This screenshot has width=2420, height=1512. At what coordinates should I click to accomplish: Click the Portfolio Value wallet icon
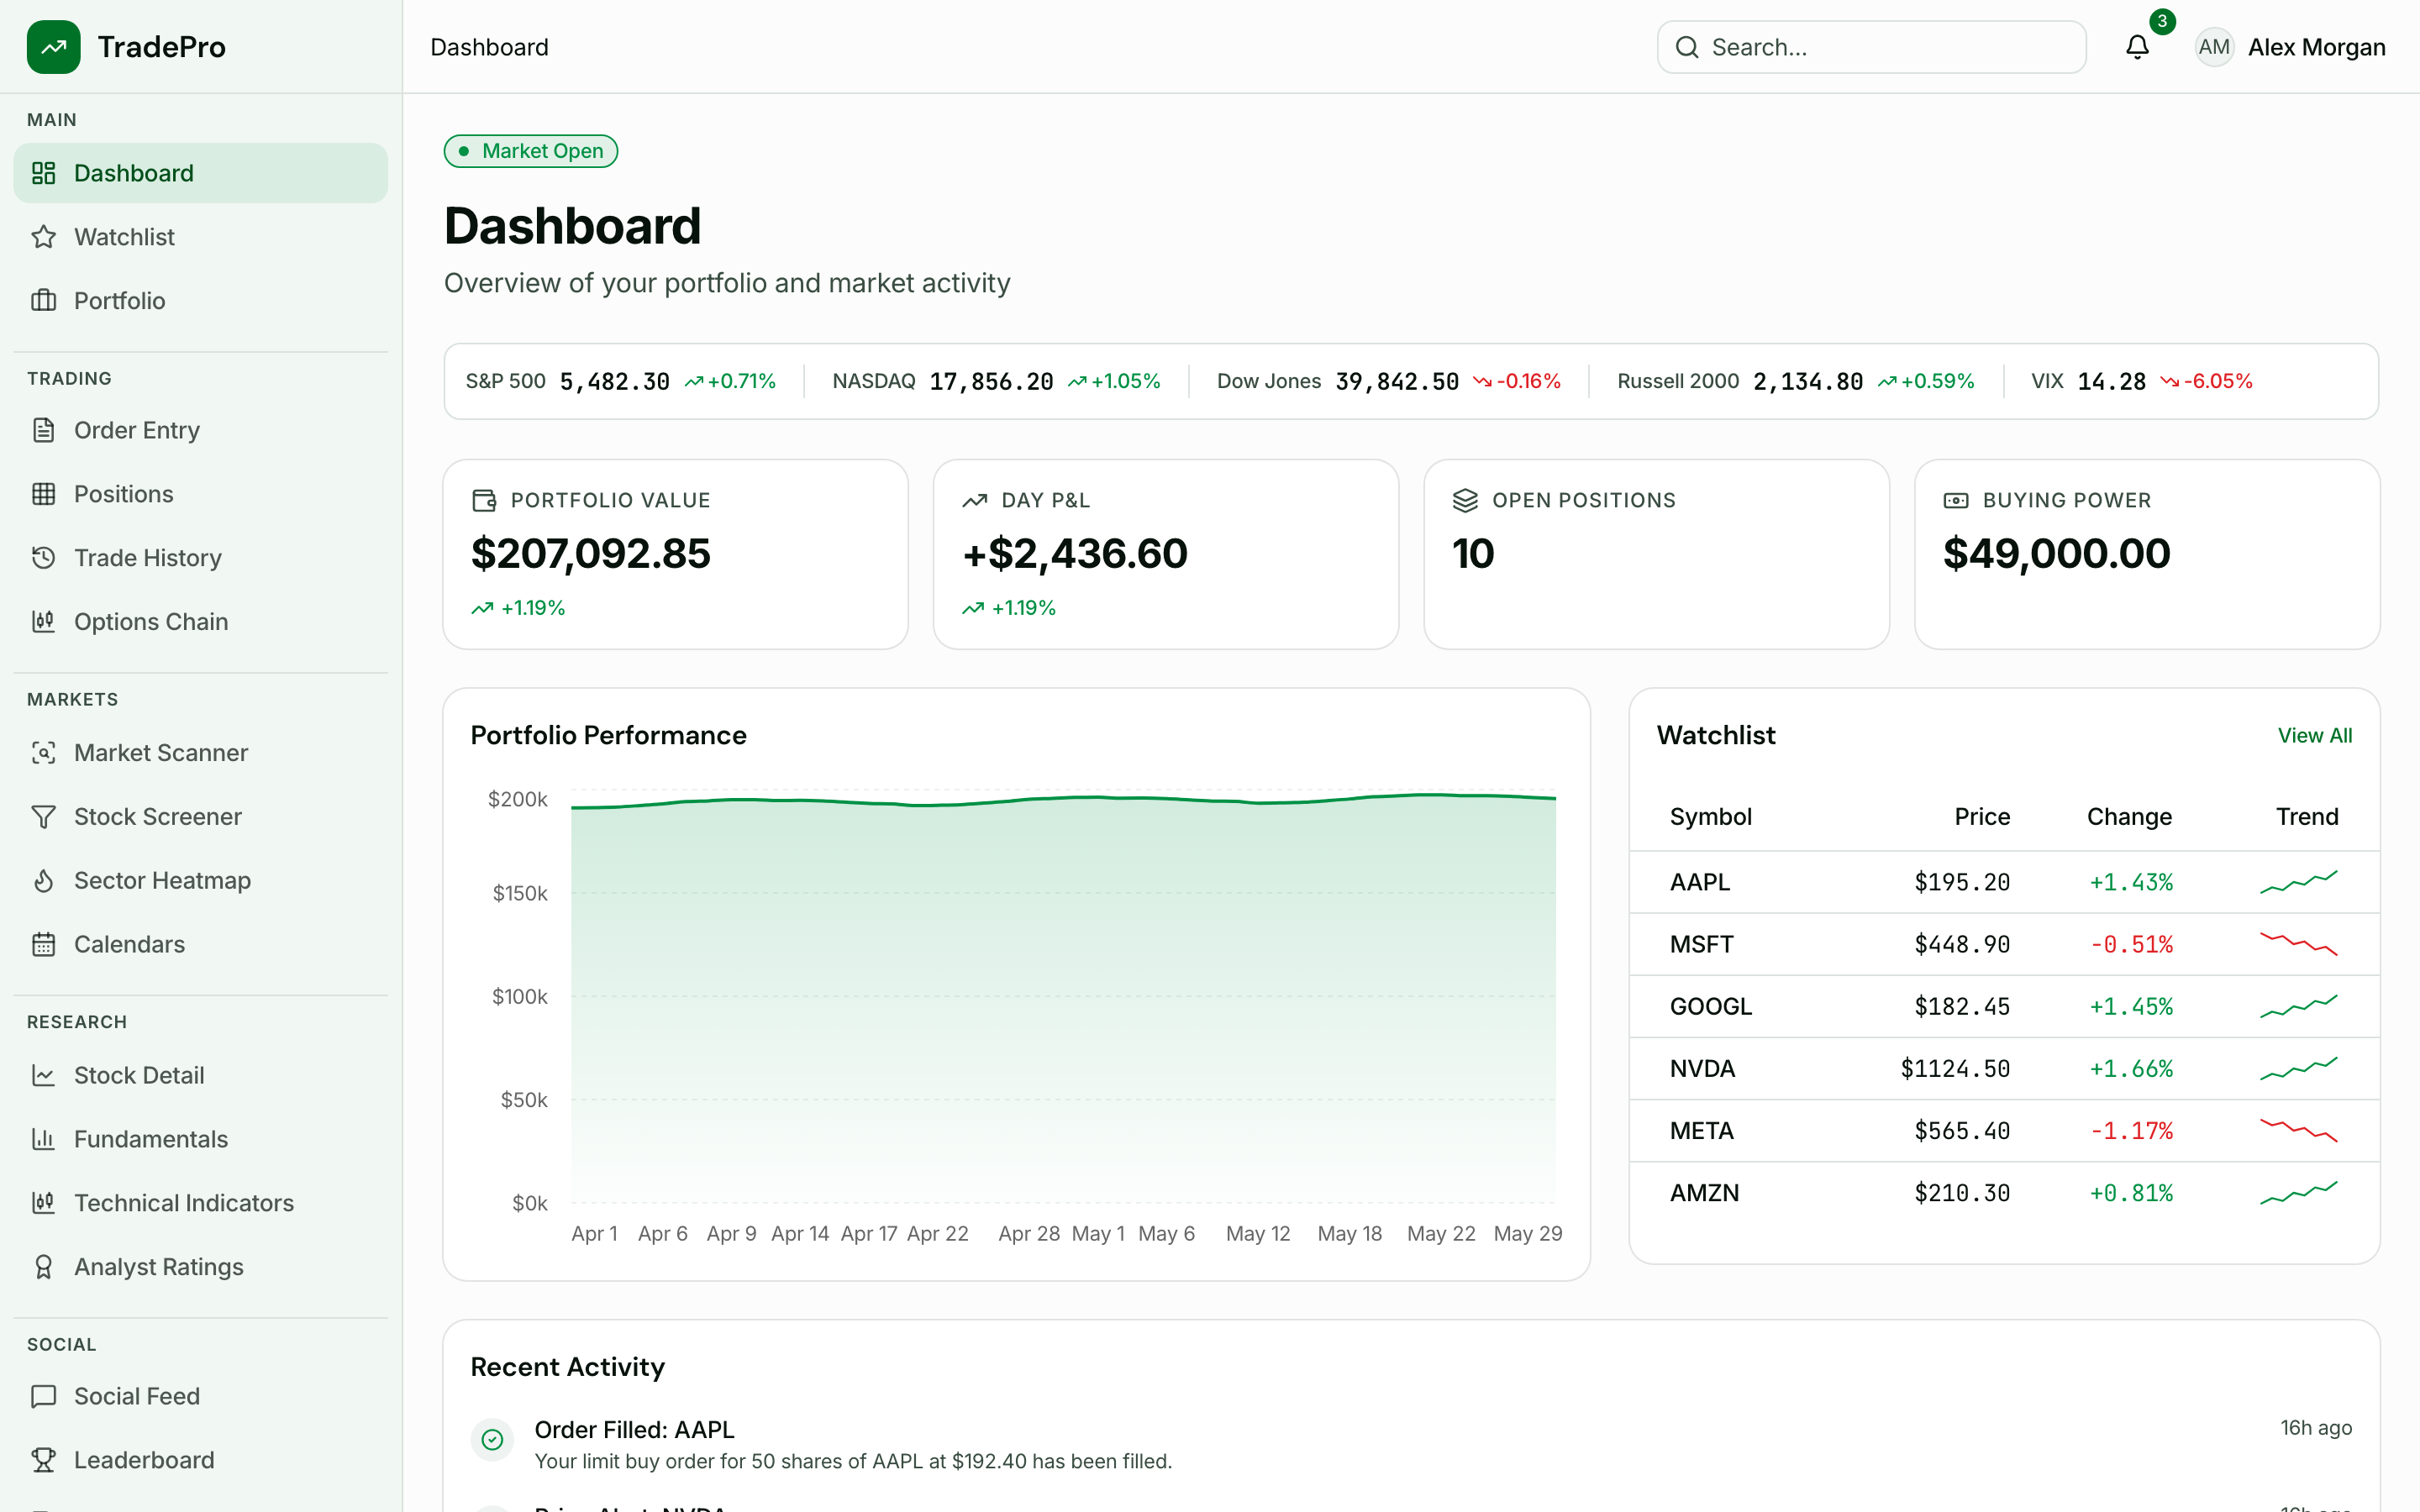(484, 501)
